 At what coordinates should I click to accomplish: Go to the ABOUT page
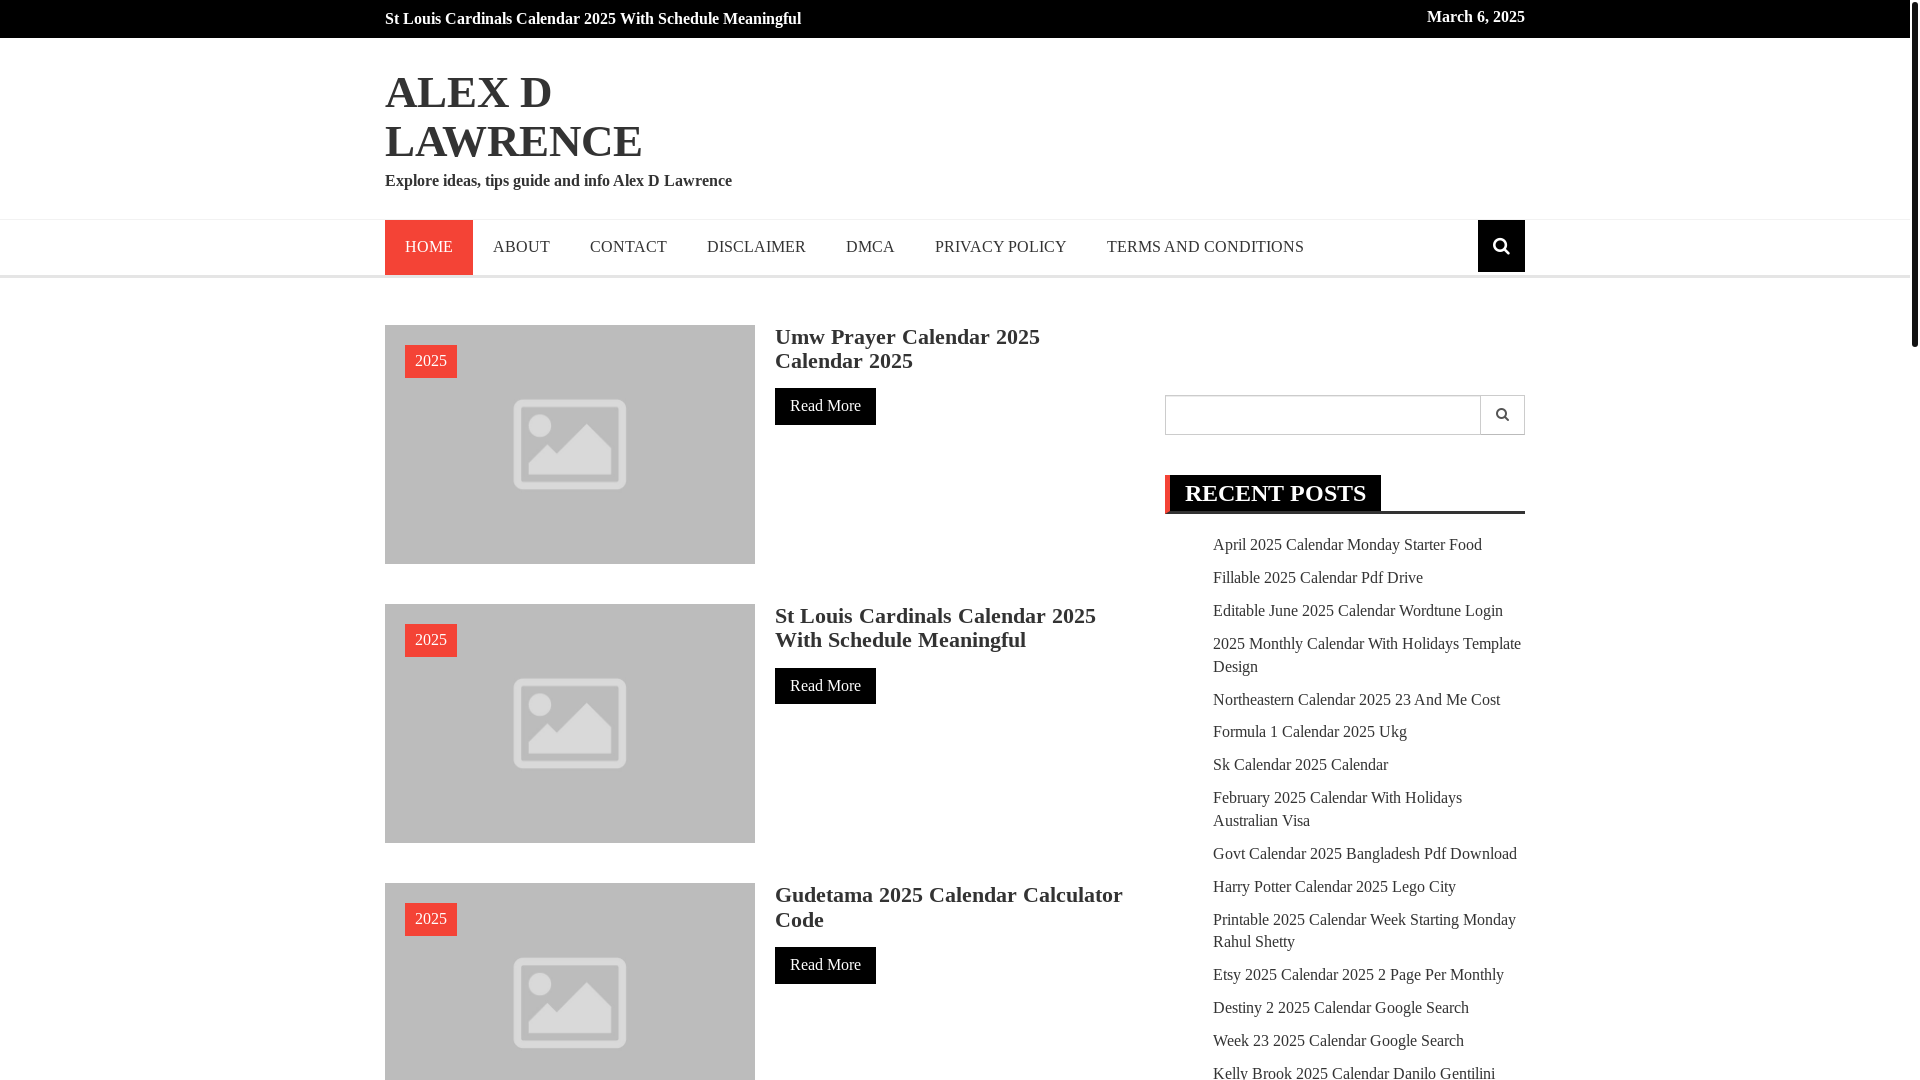click(521, 247)
